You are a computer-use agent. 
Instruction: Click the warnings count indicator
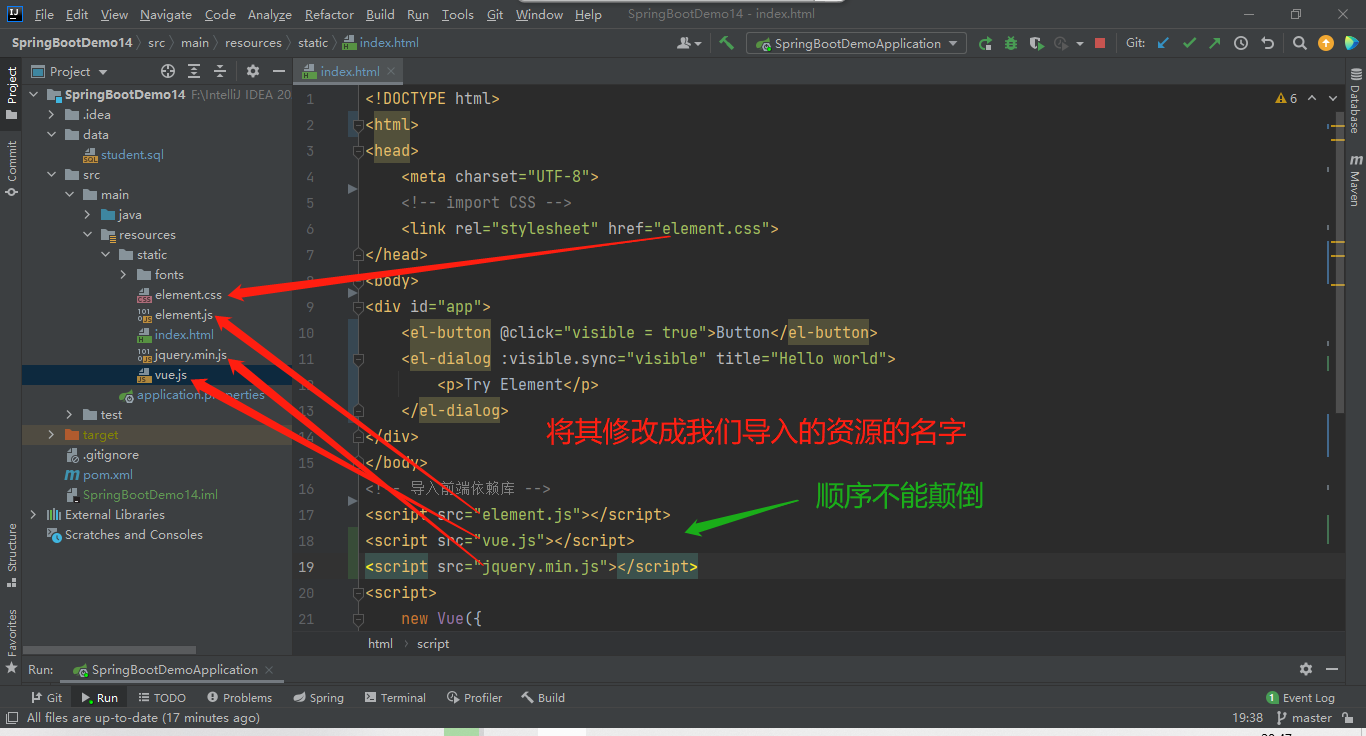pos(1286,98)
